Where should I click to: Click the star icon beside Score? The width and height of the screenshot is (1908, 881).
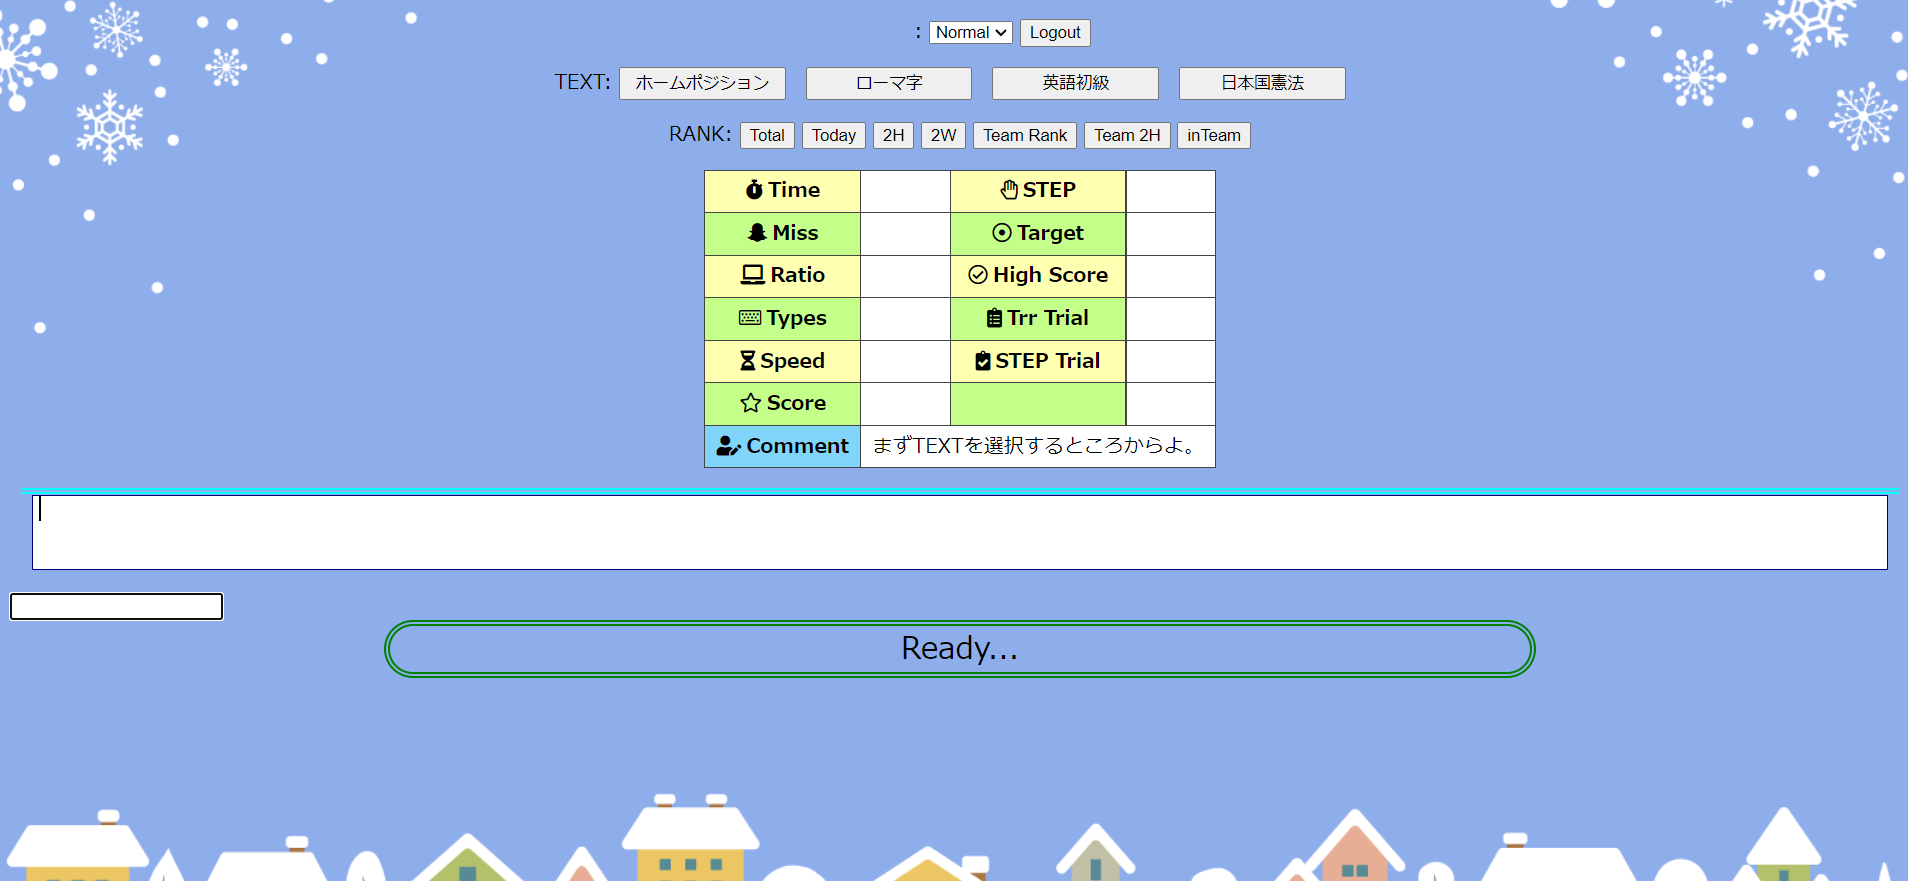(750, 403)
